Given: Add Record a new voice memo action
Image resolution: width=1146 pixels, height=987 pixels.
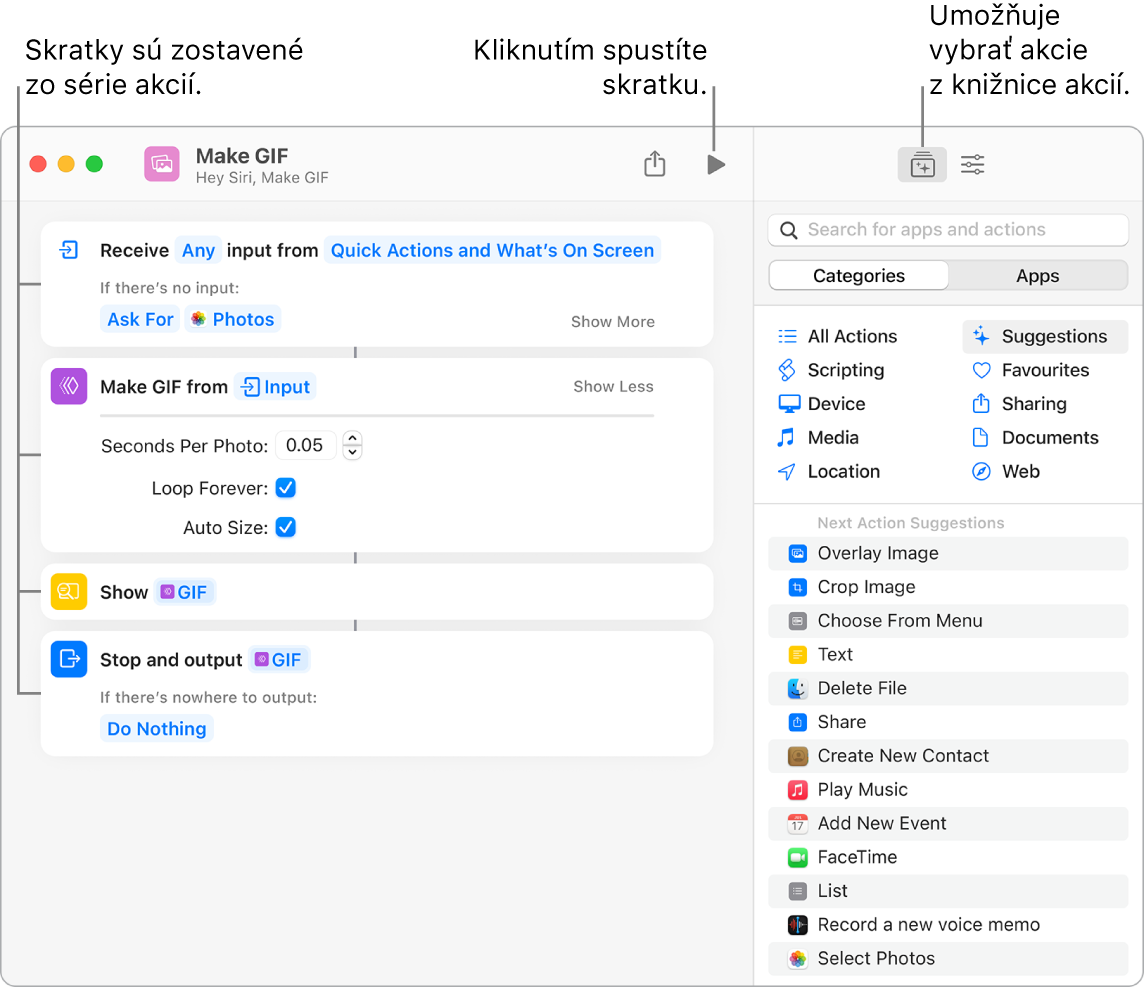Looking at the screenshot, I should pos(948,925).
